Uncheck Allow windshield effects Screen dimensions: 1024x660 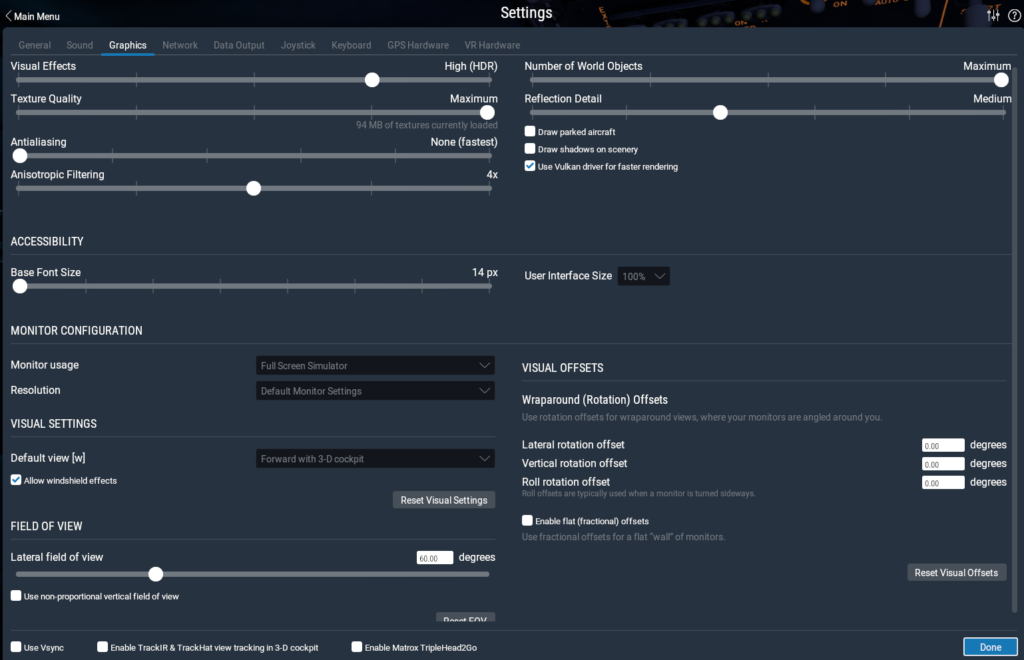coord(16,480)
